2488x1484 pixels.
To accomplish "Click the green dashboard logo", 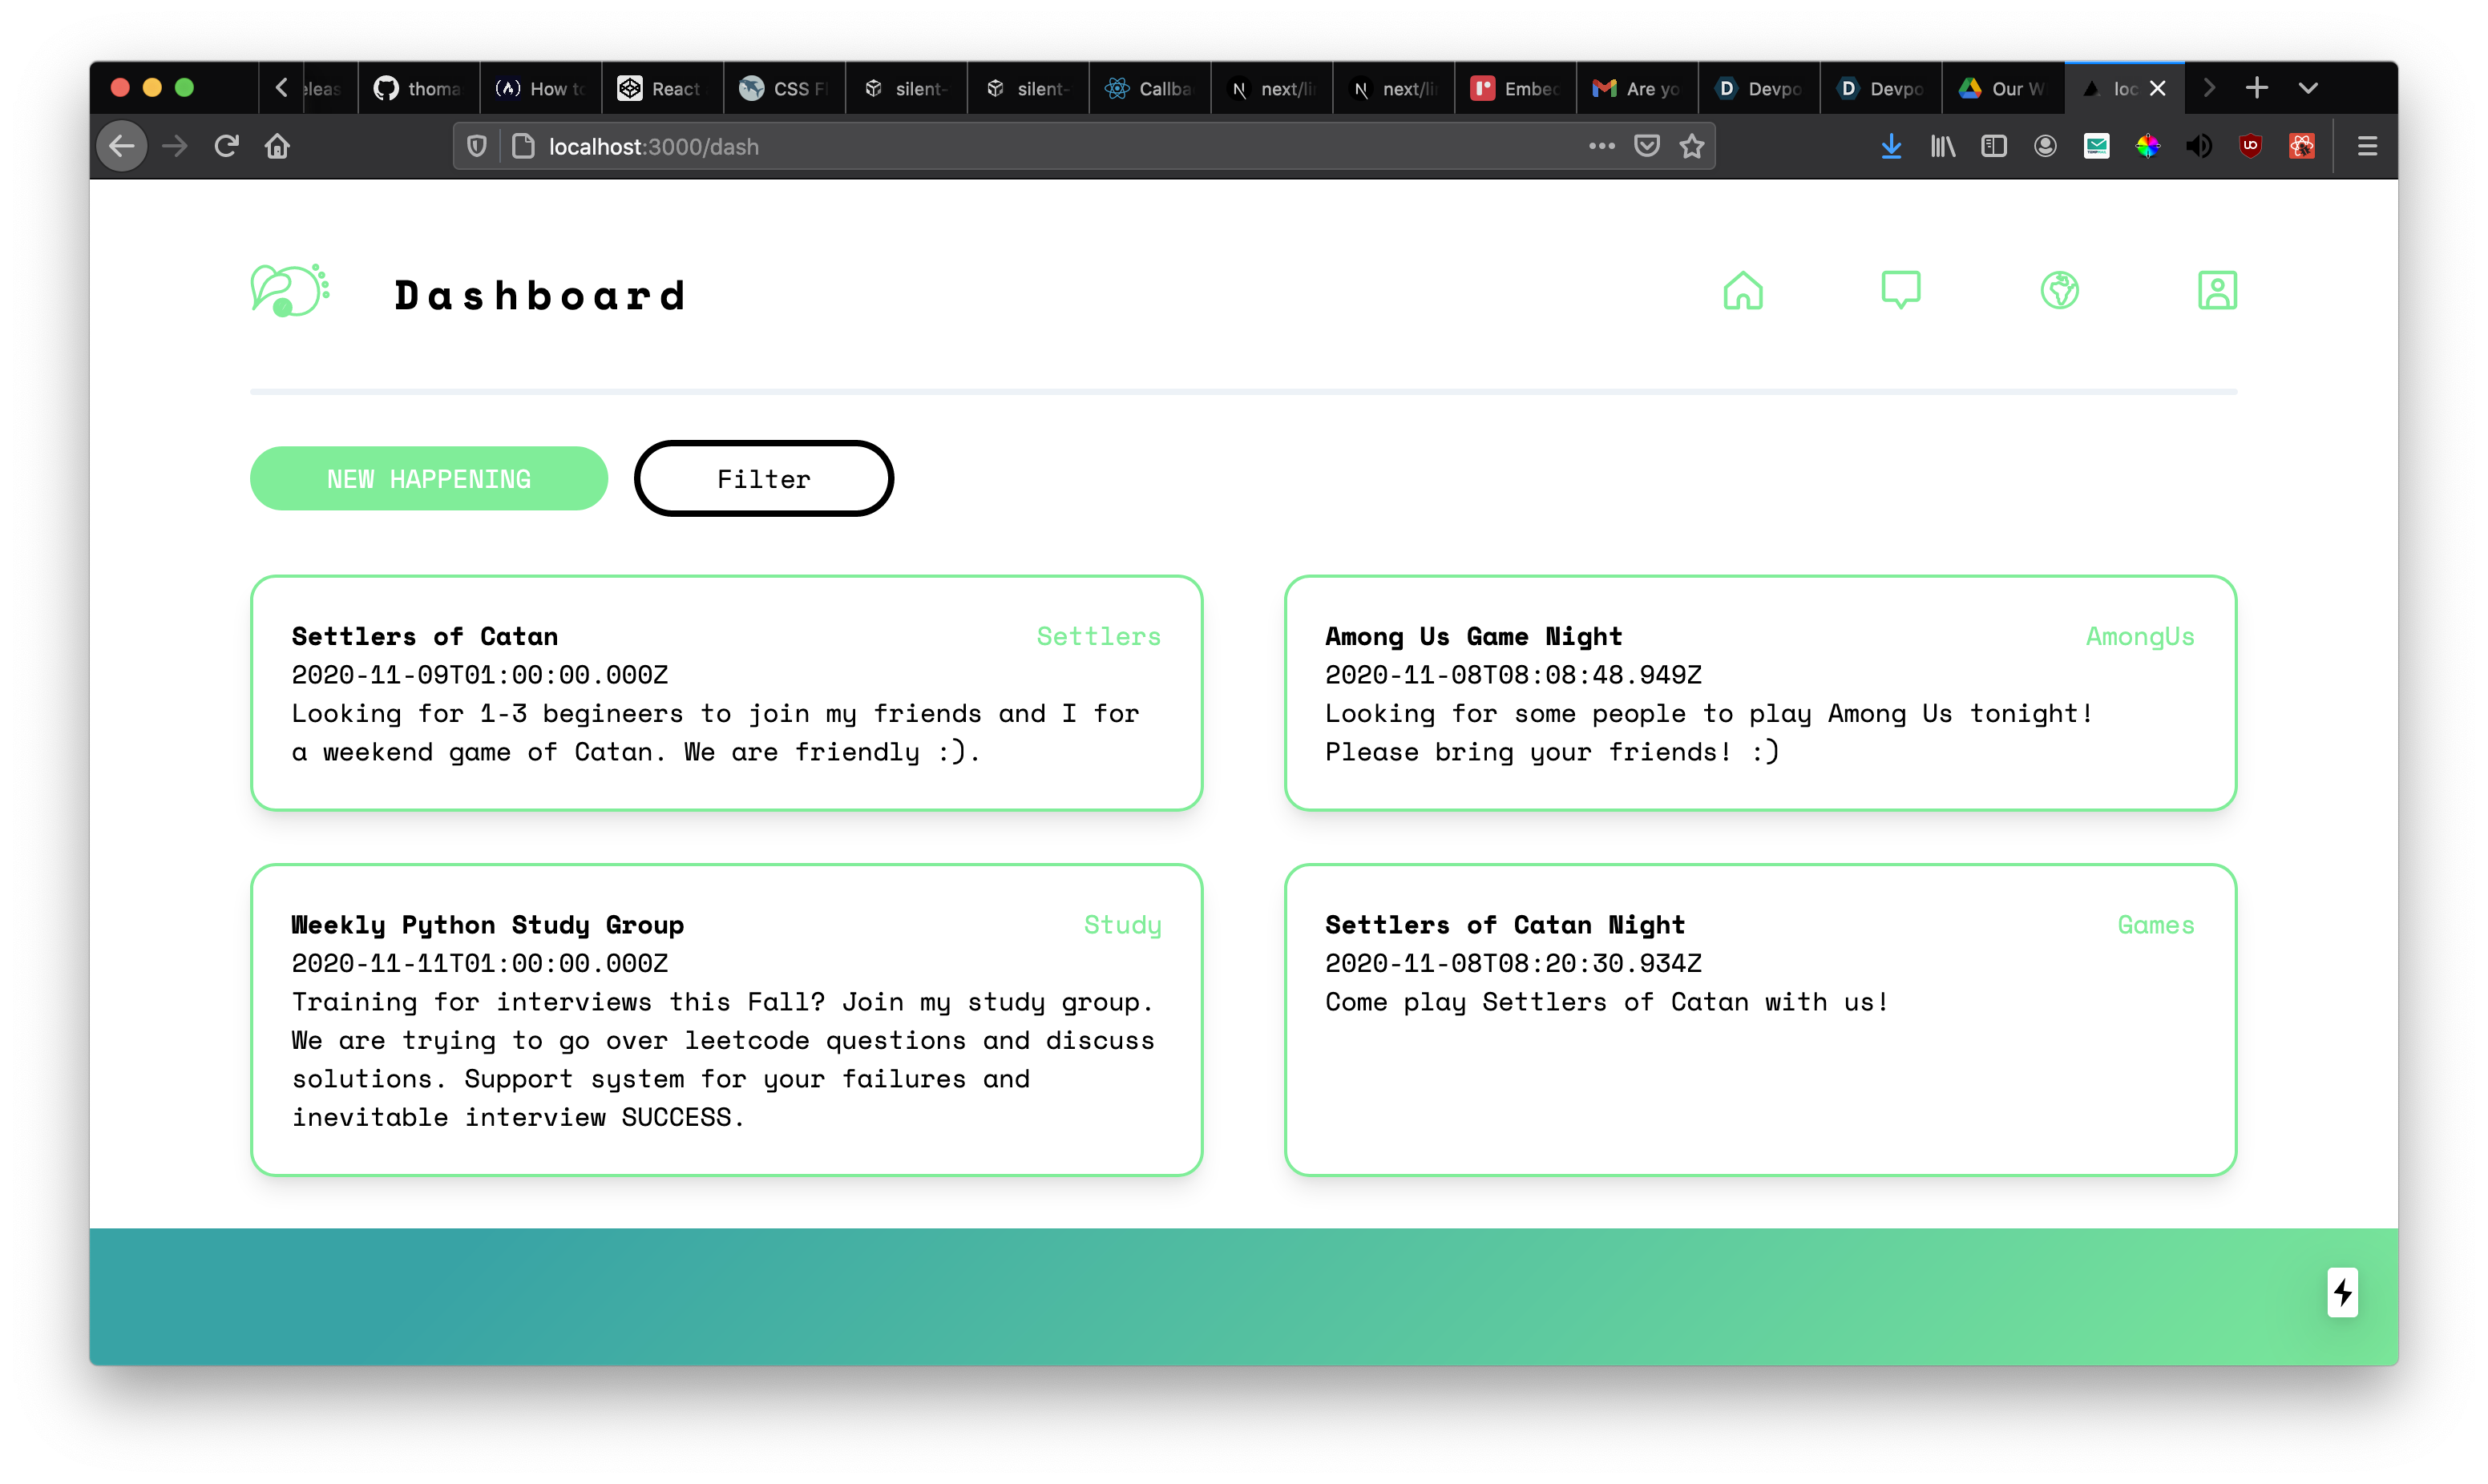I will click(289, 291).
